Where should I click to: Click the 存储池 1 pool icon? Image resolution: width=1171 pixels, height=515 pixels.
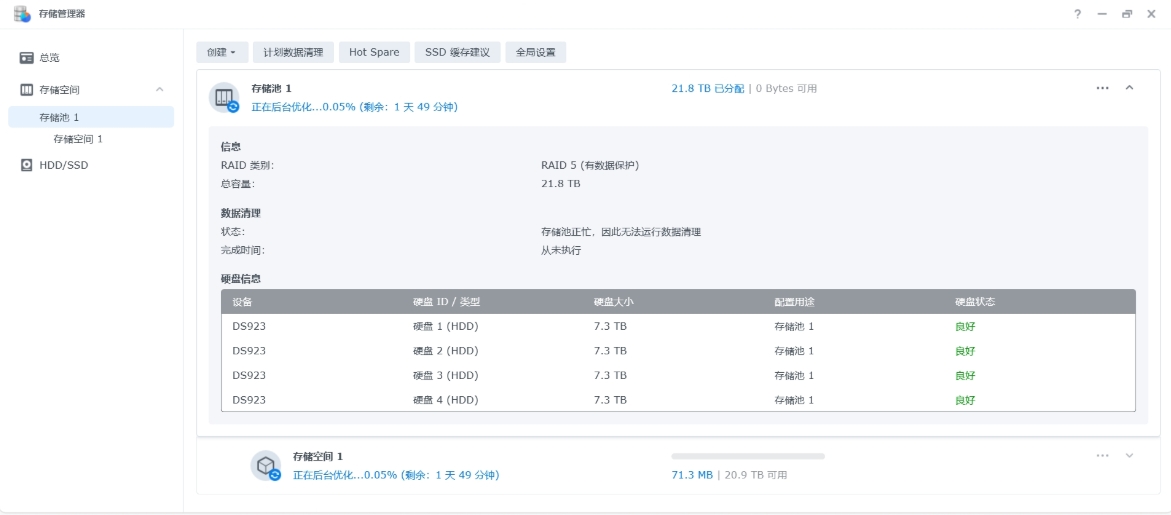(x=224, y=97)
